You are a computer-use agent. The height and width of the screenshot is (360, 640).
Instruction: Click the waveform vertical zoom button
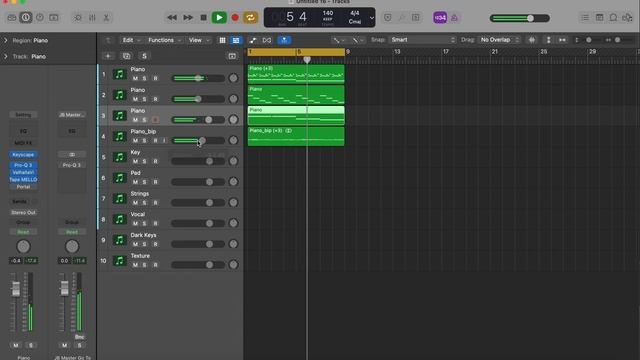click(532, 40)
